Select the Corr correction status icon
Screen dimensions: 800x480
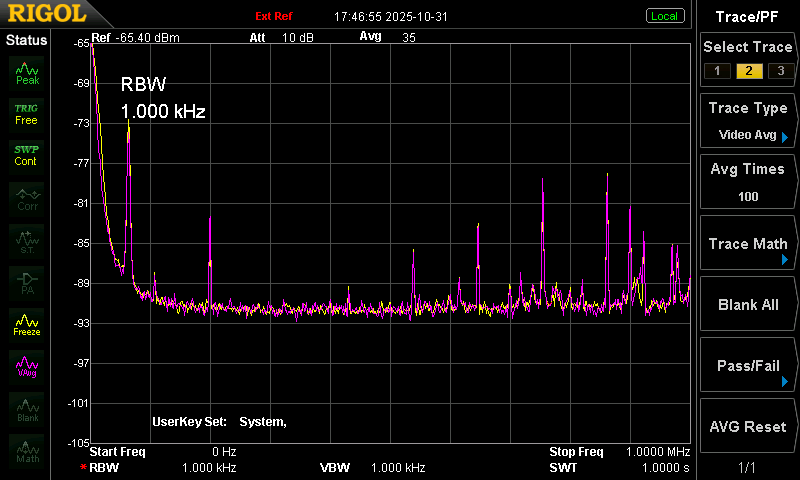coord(27,199)
